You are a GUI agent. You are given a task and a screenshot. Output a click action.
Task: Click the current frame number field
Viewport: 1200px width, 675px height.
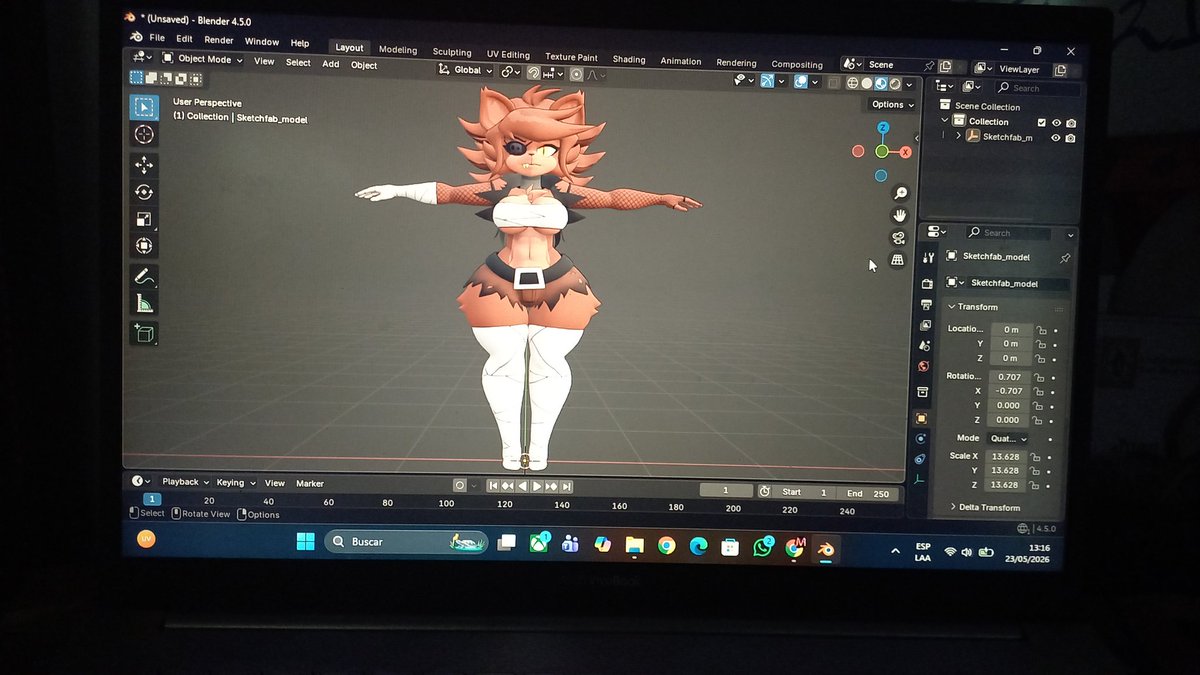(x=726, y=490)
